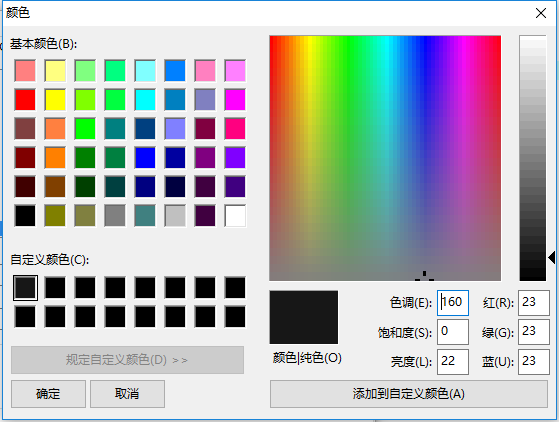Choose the cyan basic color swatch
Viewport: 559px width, 422px height.
click(x=145, y=99)
